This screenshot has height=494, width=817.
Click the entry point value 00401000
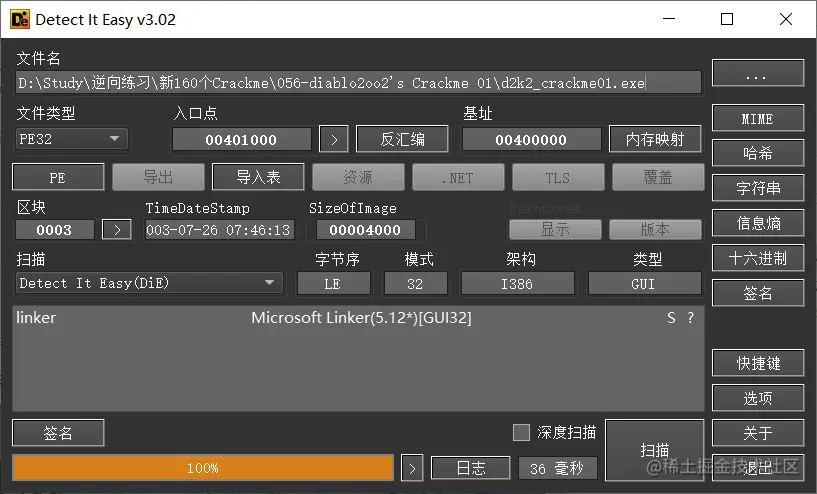click(x=241, y=140)
